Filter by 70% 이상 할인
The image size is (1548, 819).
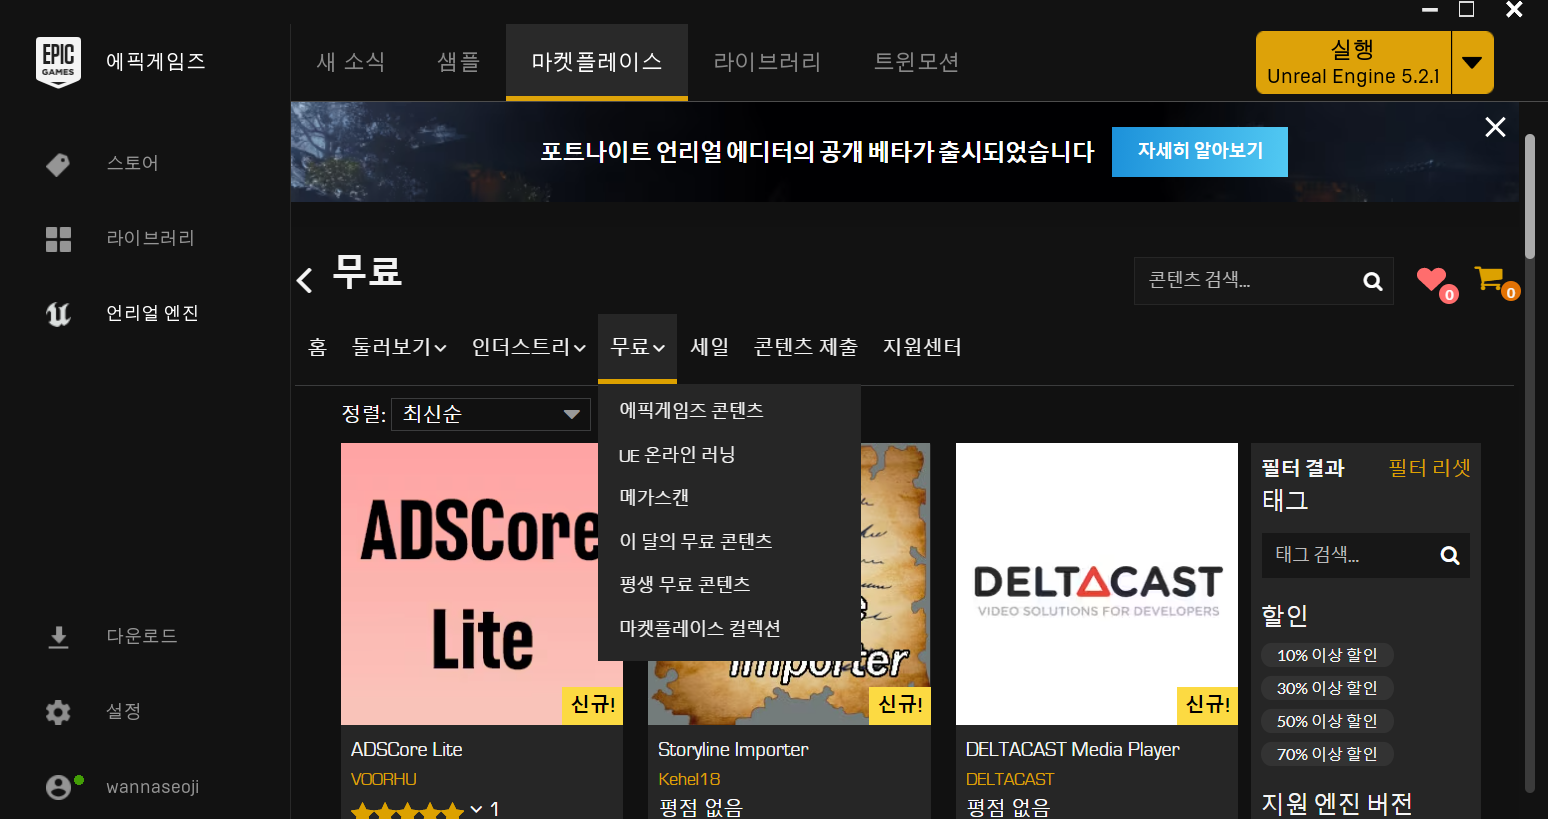tap(1328, 754)
